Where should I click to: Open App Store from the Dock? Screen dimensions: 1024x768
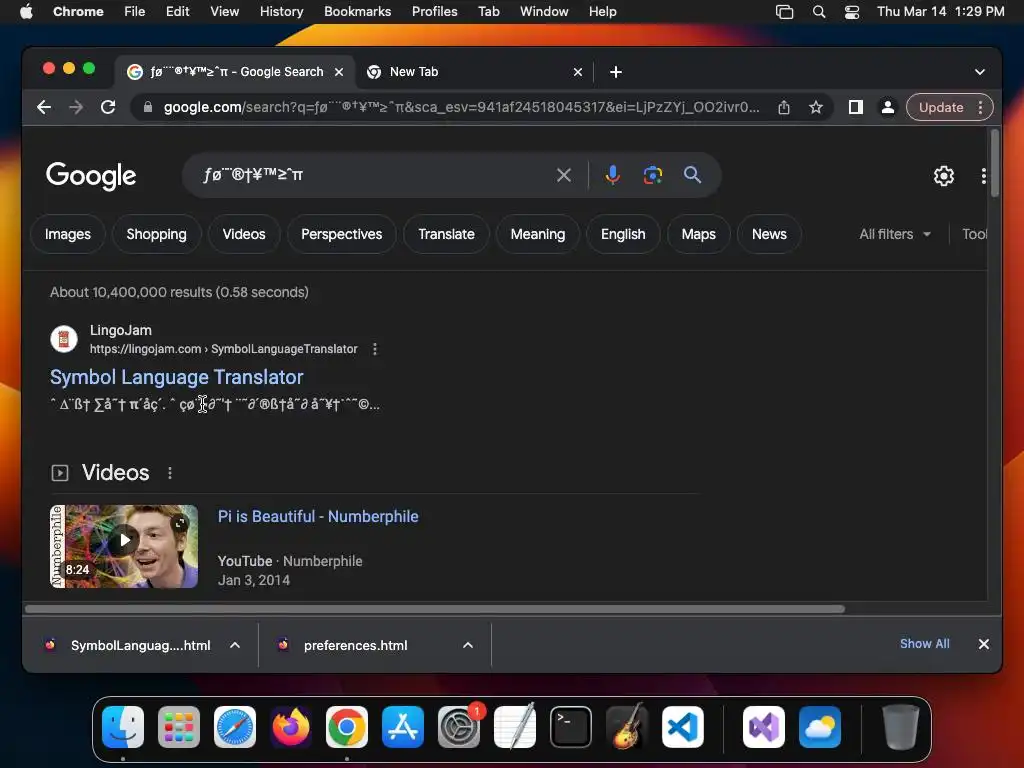tap(403, 727)
